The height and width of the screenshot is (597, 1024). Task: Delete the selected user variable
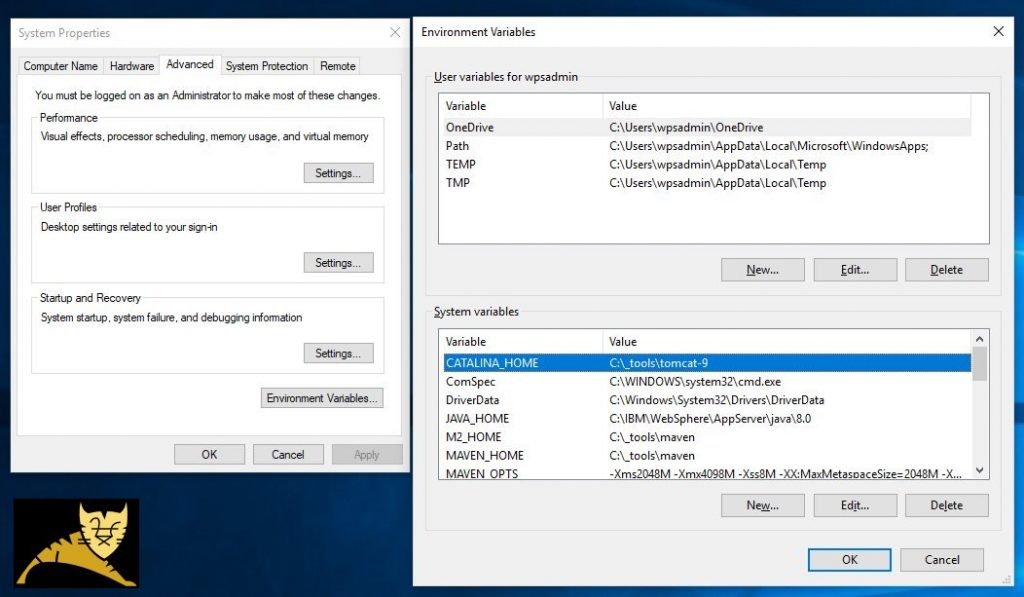coord(946,270)
